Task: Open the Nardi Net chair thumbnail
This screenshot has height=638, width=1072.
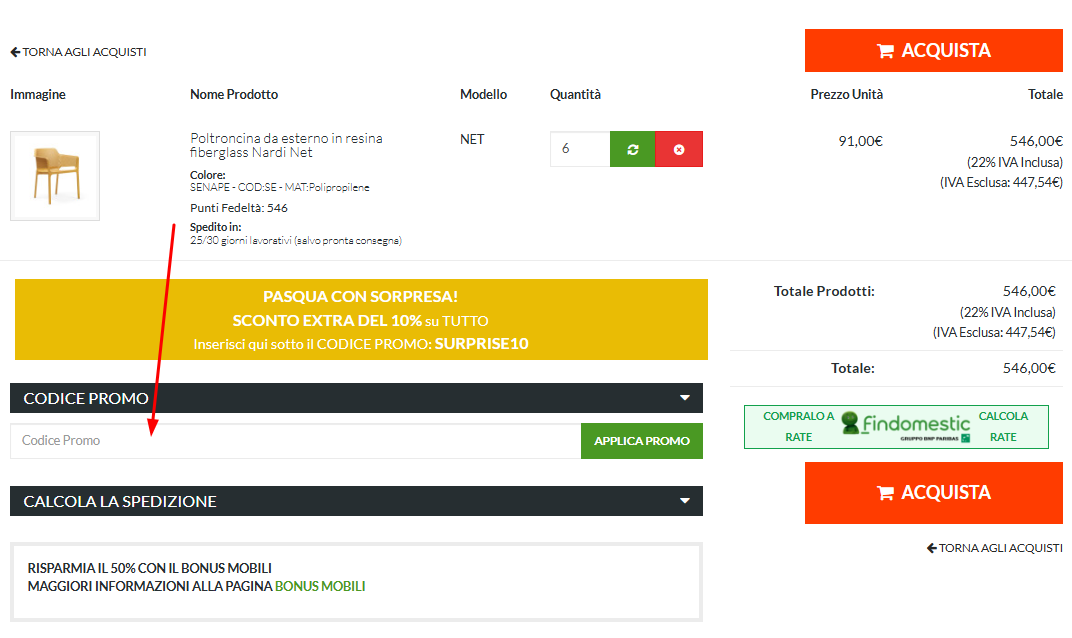Action: (x=55, y=176)
